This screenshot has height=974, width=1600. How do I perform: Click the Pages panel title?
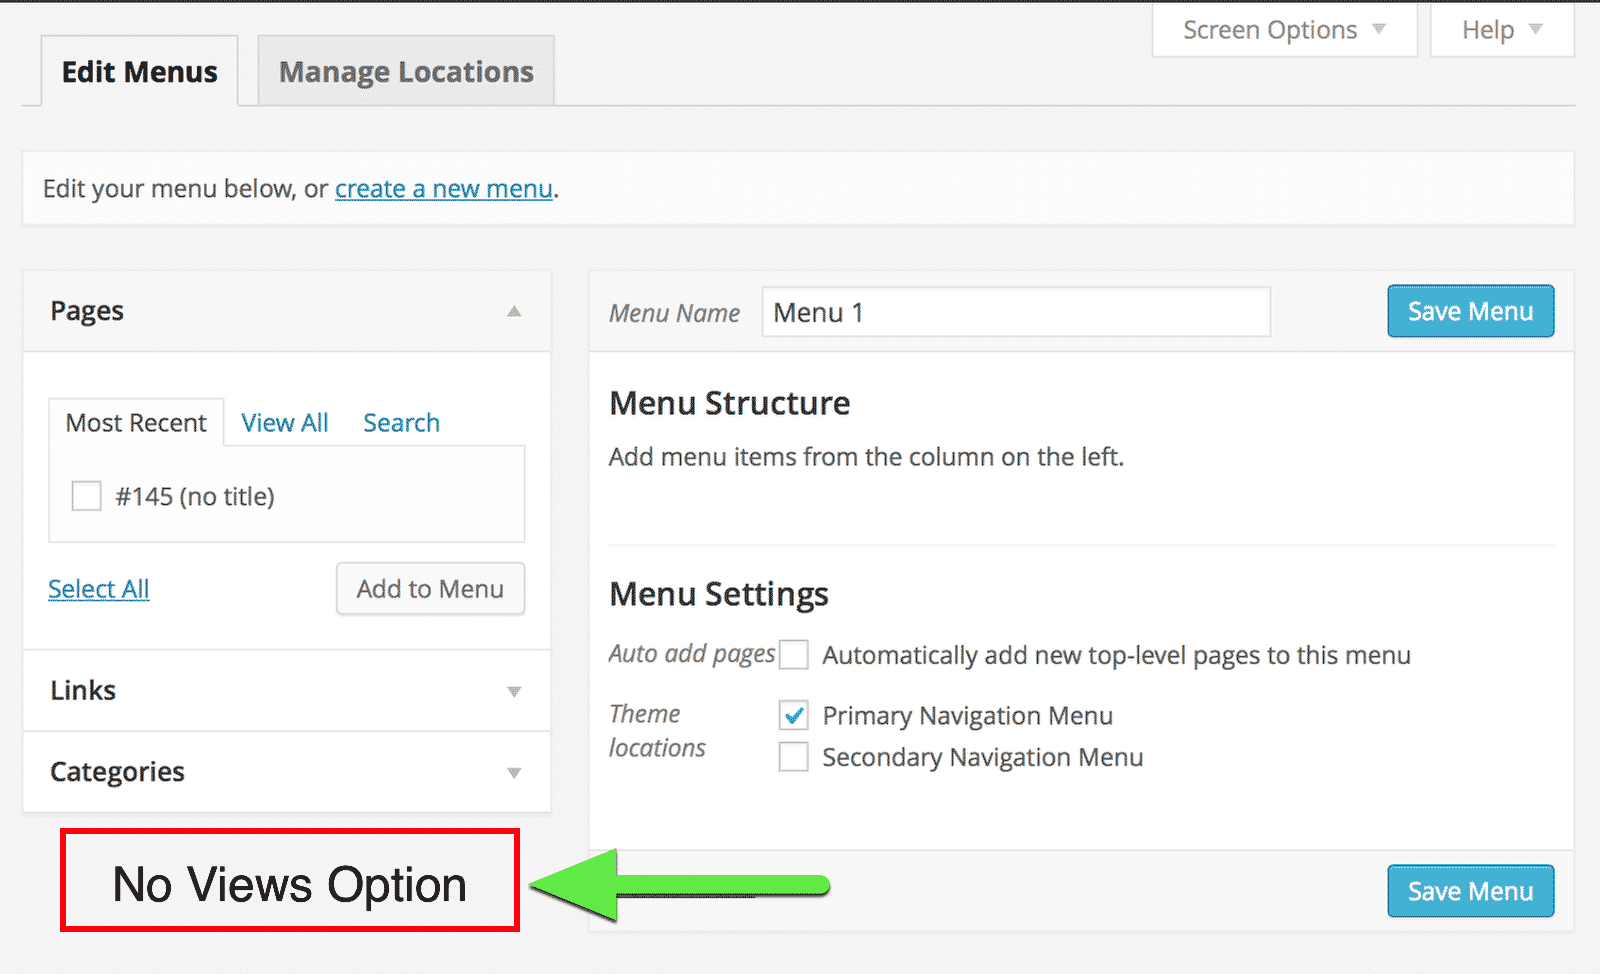[x=87, y=311]
